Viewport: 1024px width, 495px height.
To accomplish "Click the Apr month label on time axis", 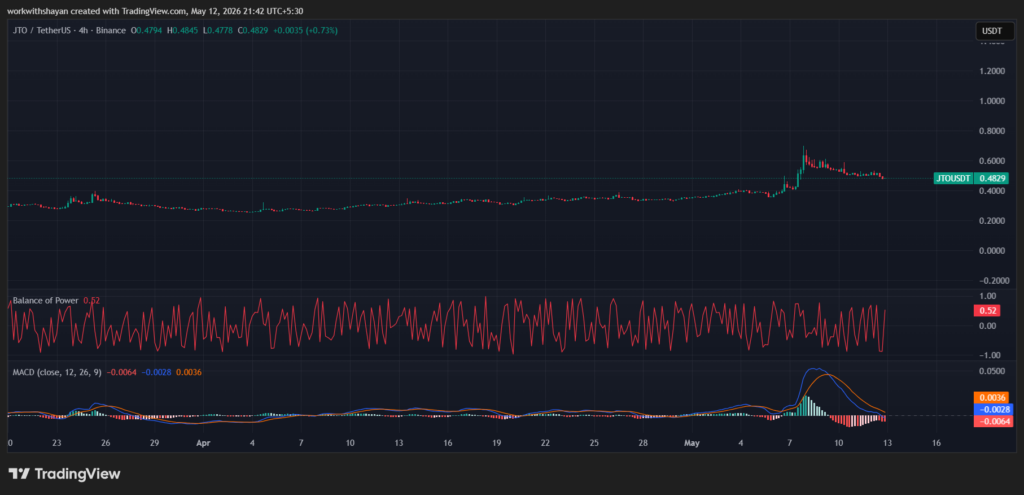I will pyautogui.click(x=202, y=443).
